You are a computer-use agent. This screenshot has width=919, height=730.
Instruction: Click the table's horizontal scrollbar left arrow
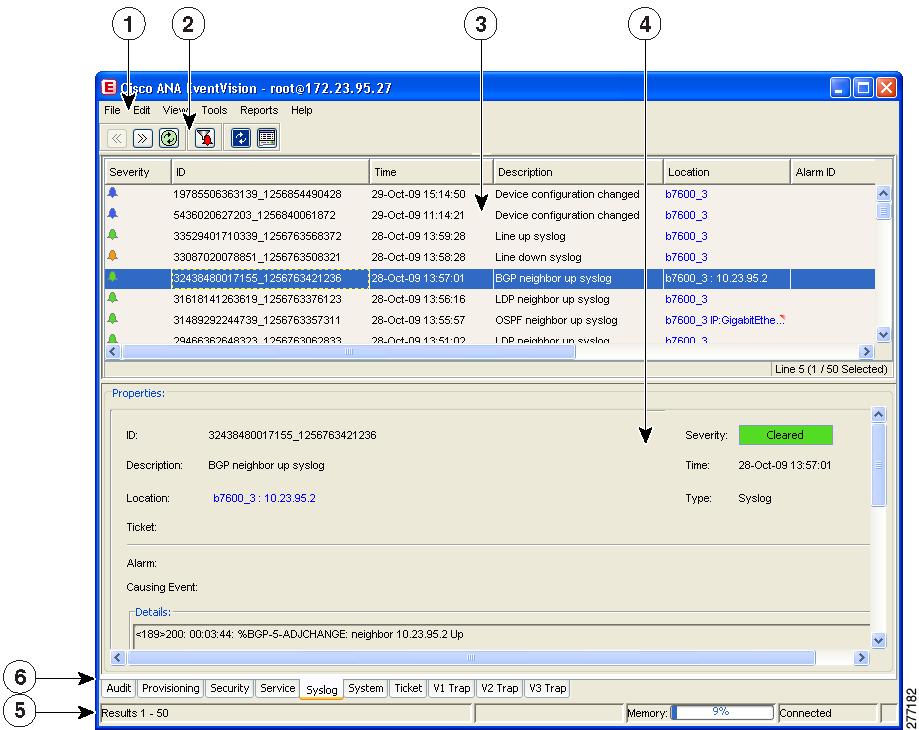(x=113, y=352)
